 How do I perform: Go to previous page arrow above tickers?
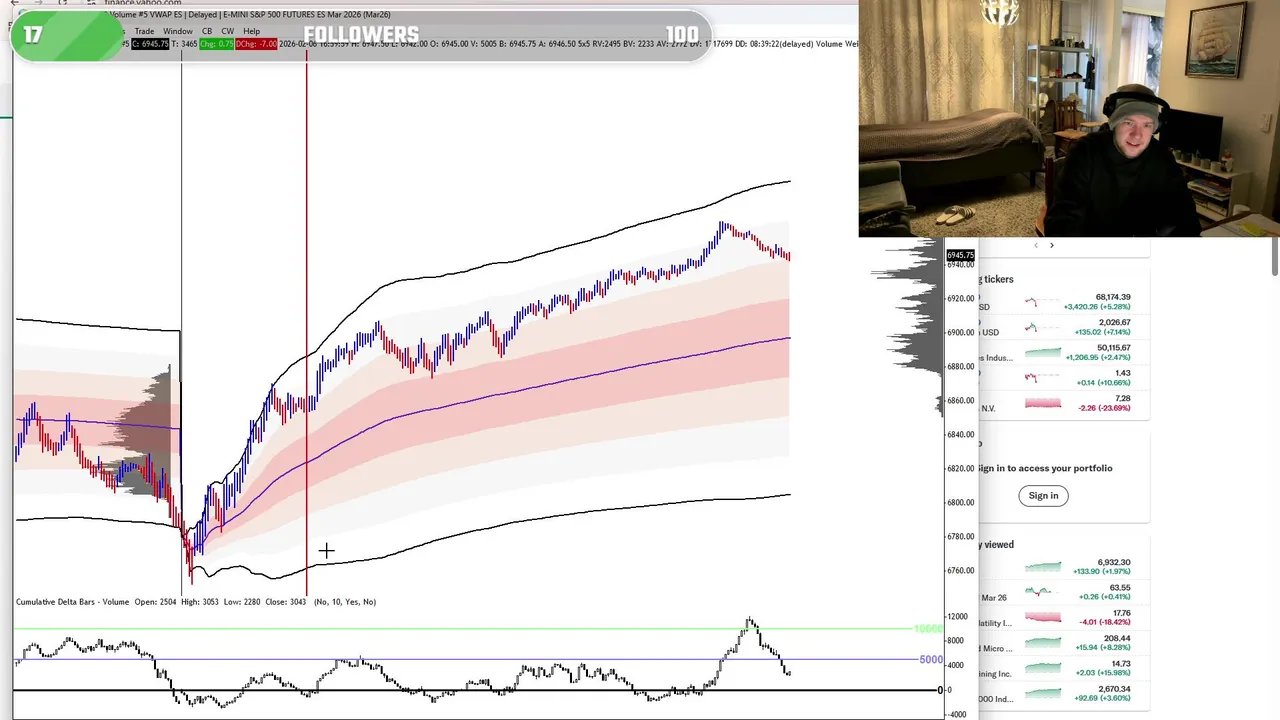tap(1036, 245)
